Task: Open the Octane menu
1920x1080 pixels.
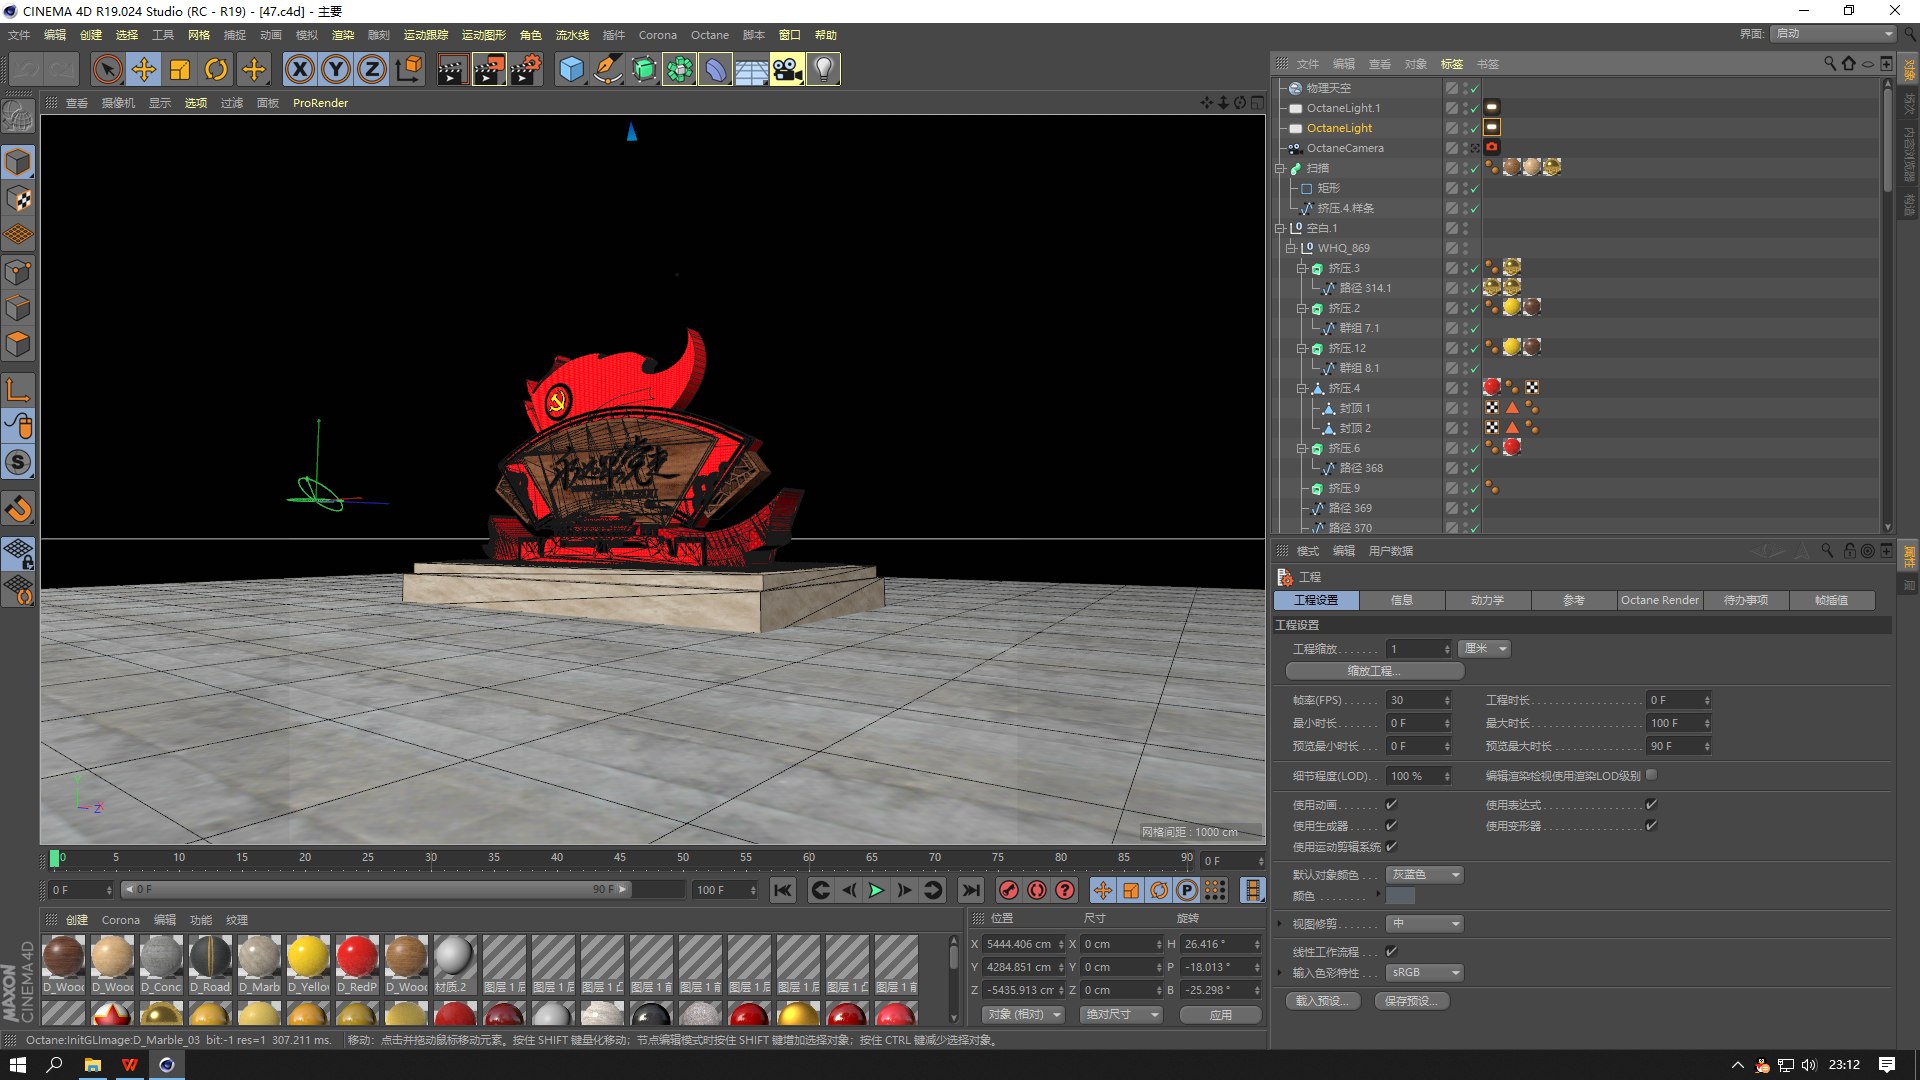Action: click(x=710, y=35)
